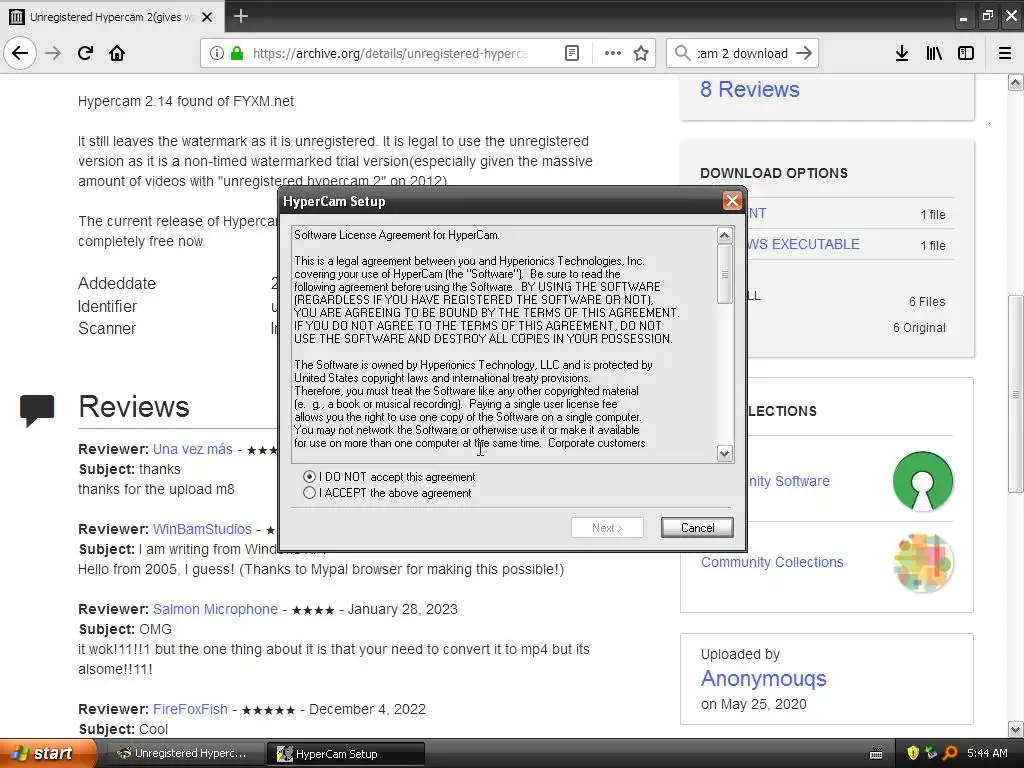This screenshot has height=768, width=1024.
Task: Open uploader Anonymouqs profile
Action: pyautogui.click(x=763, y=679)
